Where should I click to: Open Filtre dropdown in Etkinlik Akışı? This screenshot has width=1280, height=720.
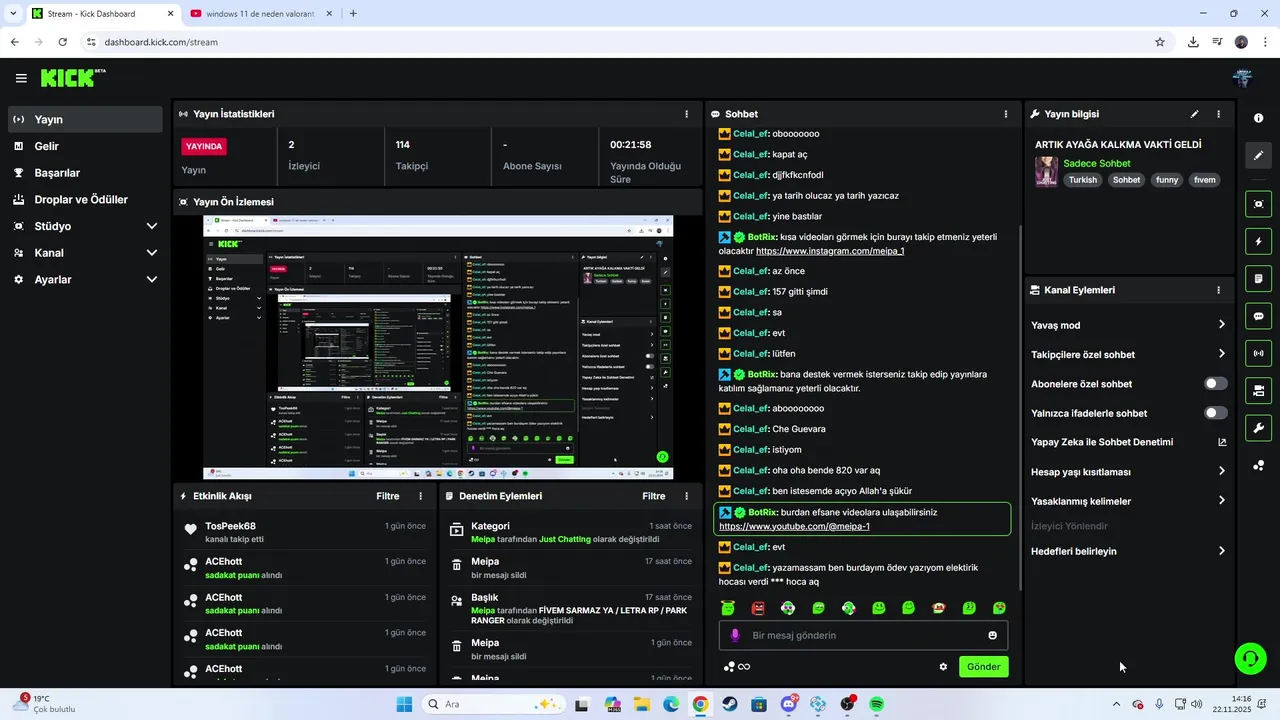(388, 496)
